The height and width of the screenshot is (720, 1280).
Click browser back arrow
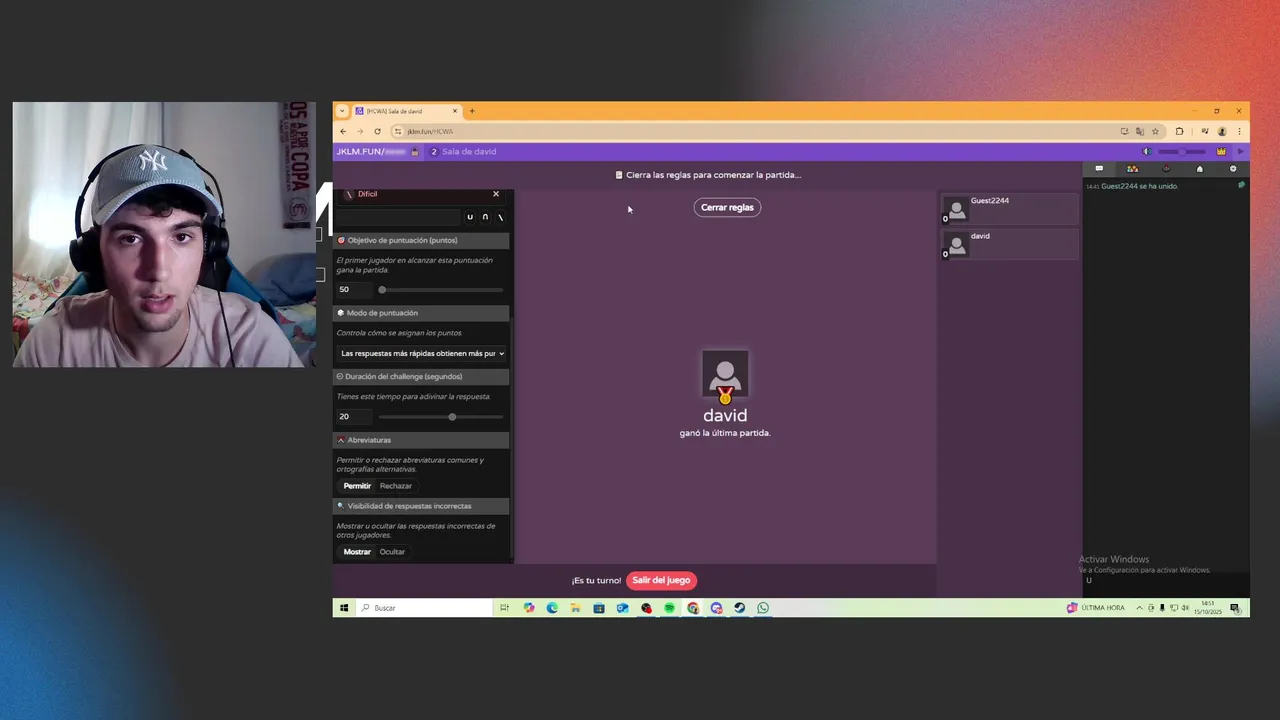click(343, 131)
